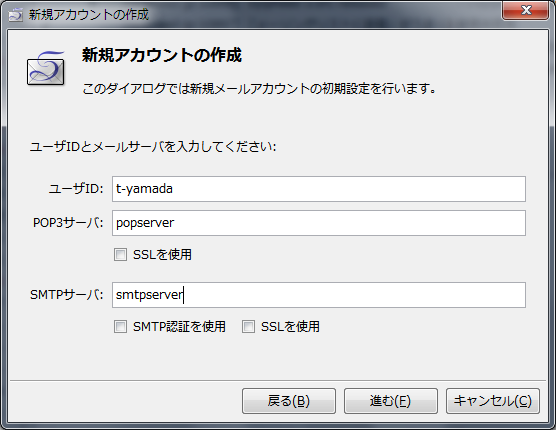Screen dimensions: 556x430
Task: Close the 新規アカウントの作成 dialog window
Action: click(x=525, y=10)
